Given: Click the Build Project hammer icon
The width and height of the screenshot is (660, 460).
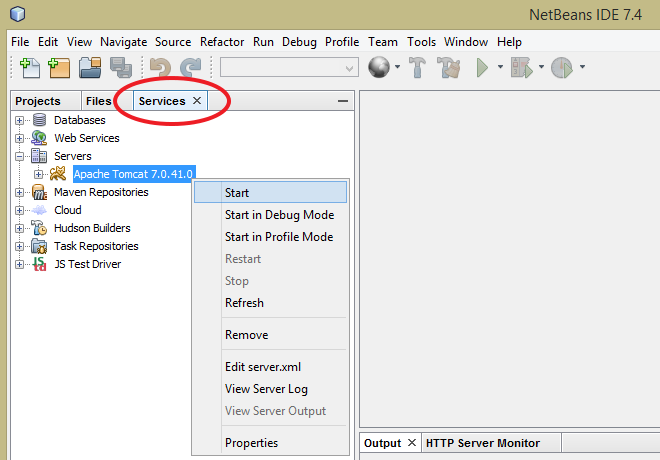Looking at the screenshot, I should tap(418, 68).
